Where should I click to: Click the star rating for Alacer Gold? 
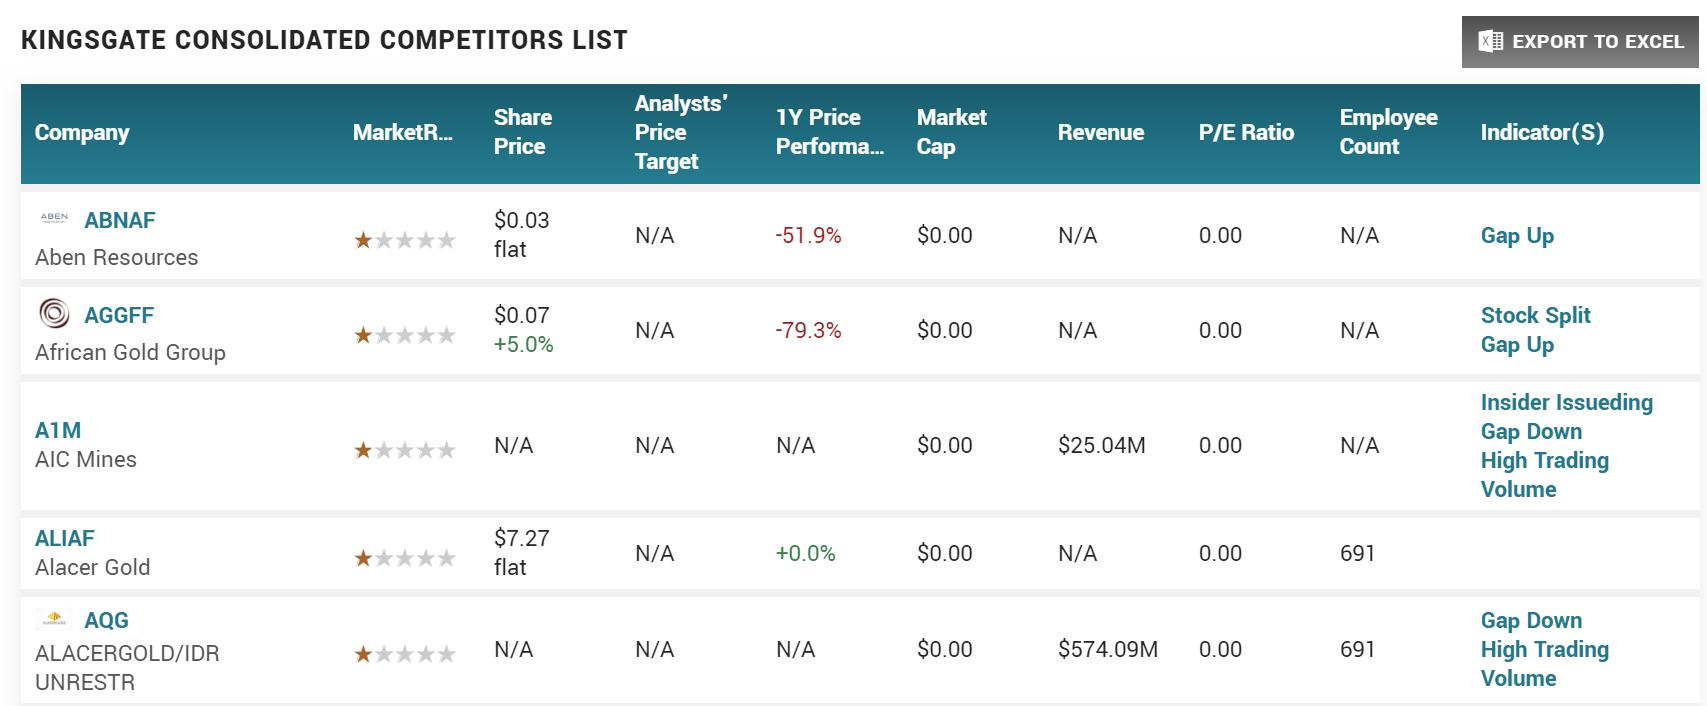[x=405, y=558]
